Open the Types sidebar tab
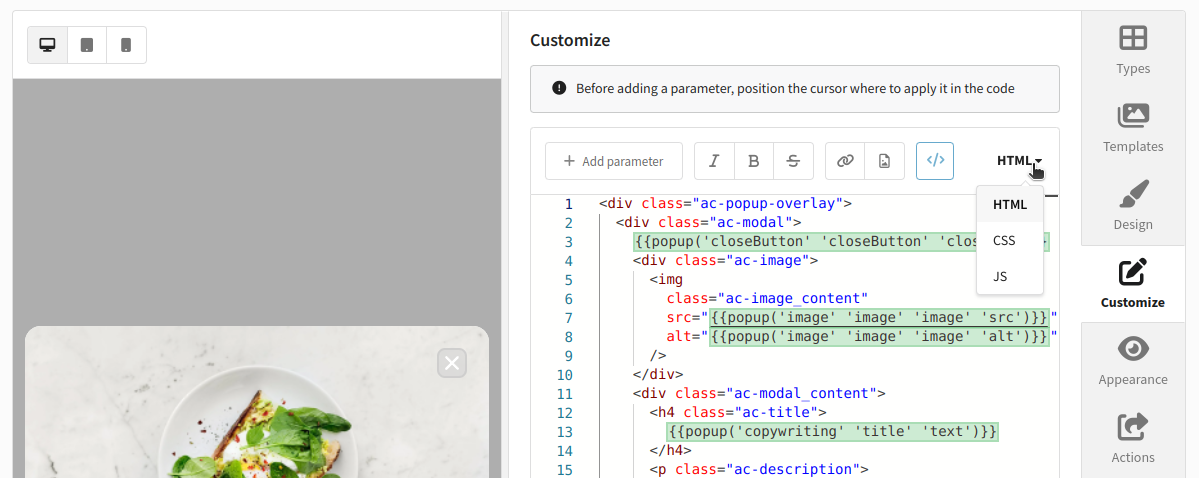This screenshot has width=1199, height=478. tap(1132, 50)
